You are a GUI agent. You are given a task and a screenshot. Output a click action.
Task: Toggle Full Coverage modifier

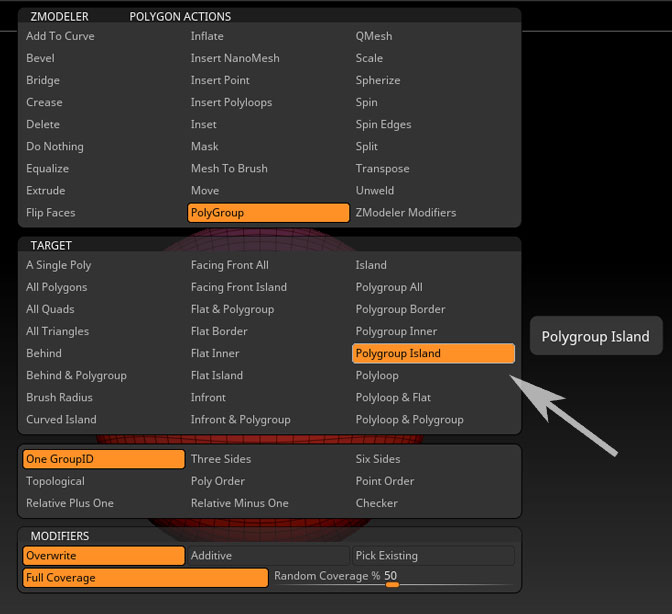click(145, 578)
